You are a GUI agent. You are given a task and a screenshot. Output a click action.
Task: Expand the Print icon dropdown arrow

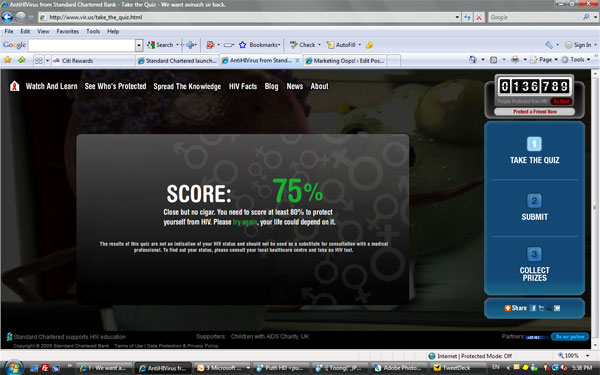(x=525, y=60)
